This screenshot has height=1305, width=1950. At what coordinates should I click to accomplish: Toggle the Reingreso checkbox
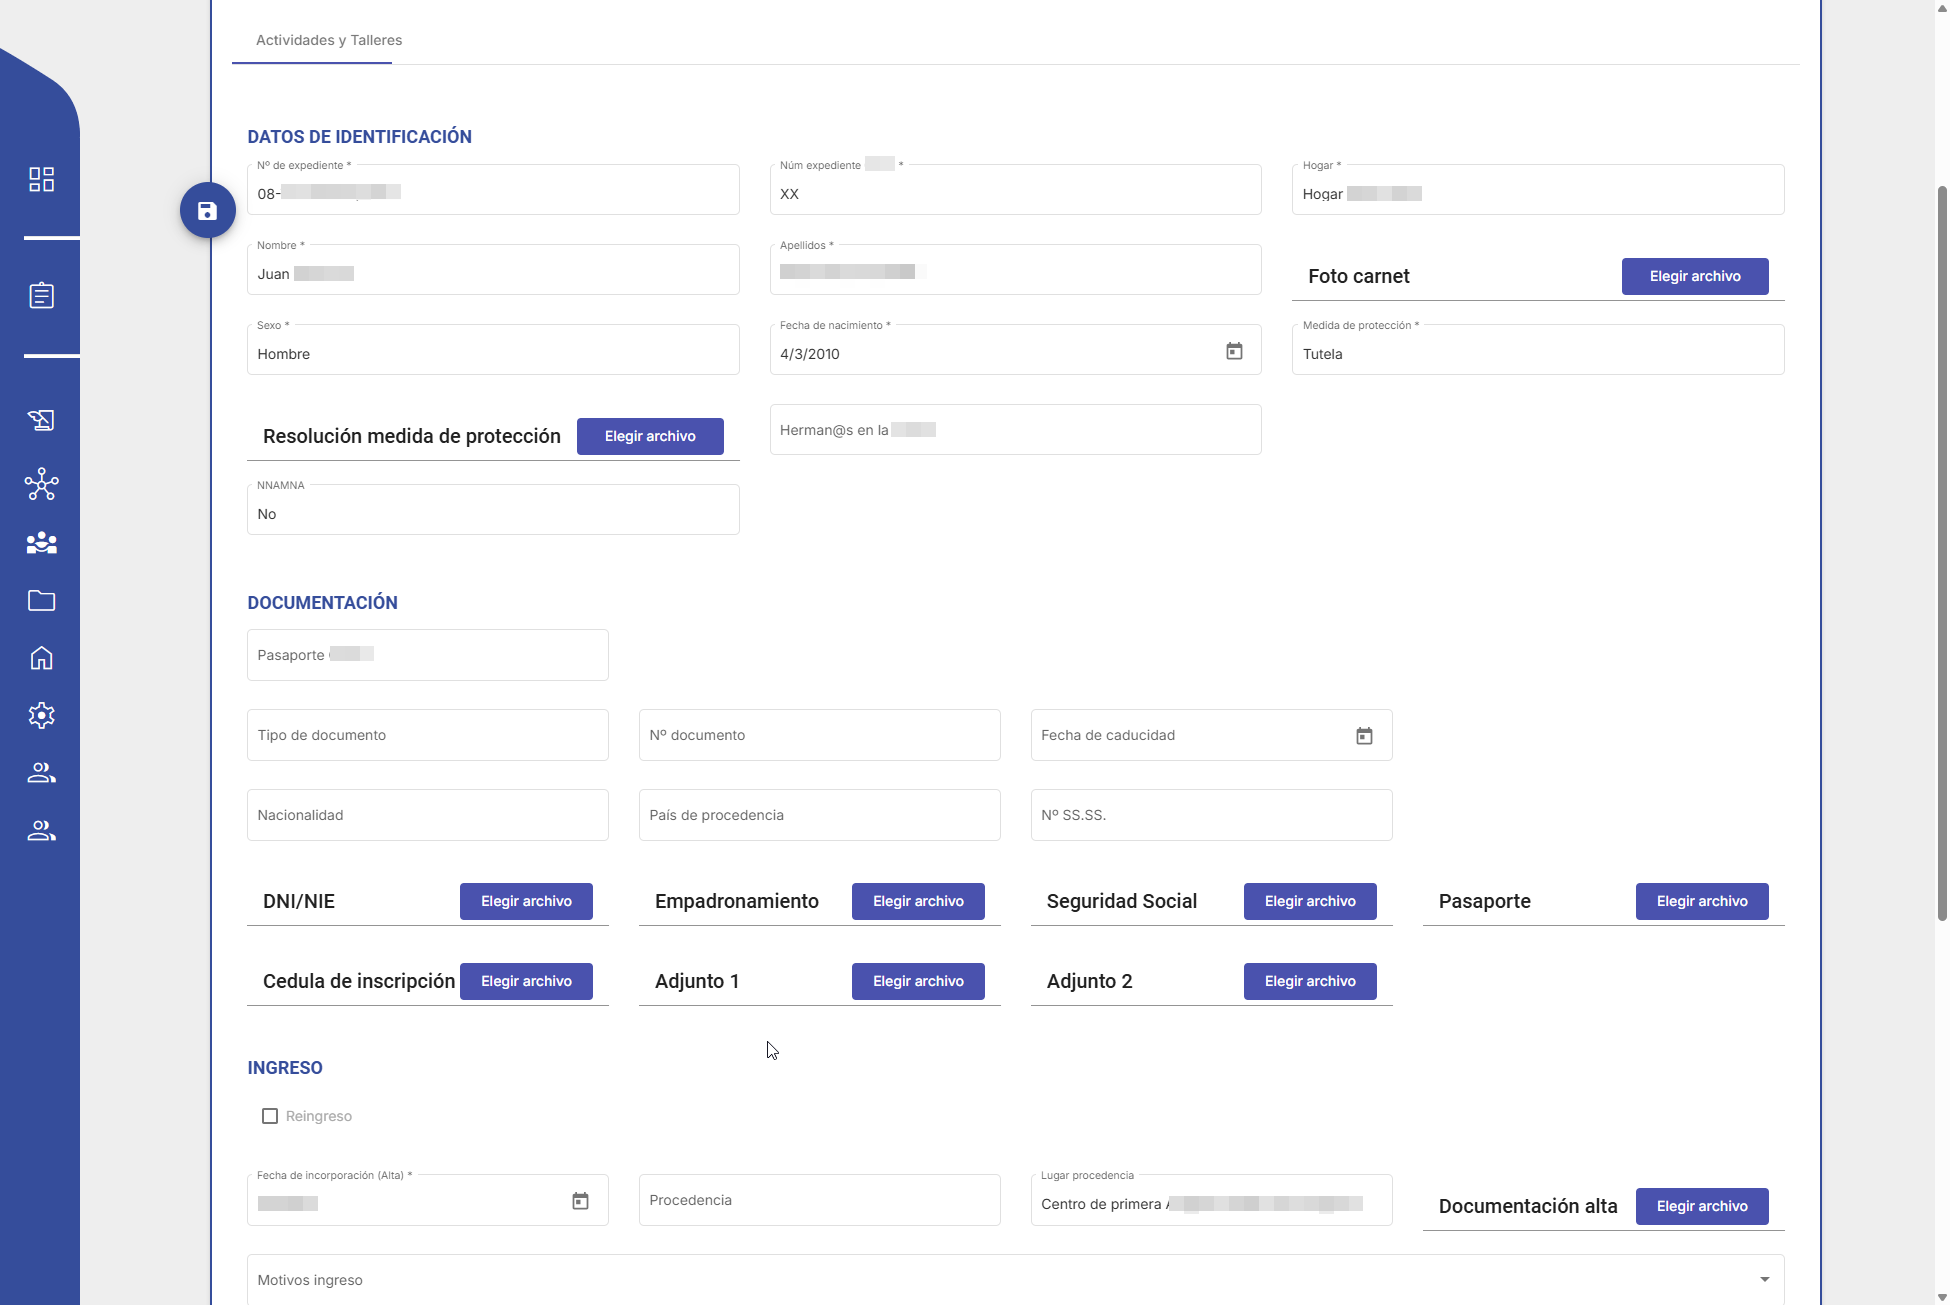pos(270,1116)
